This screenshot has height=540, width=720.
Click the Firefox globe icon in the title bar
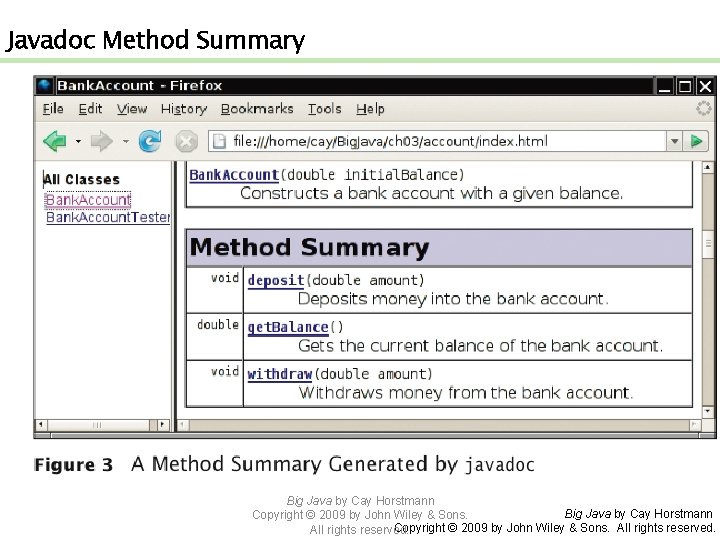pyautogui.click(x=45, y=85)
